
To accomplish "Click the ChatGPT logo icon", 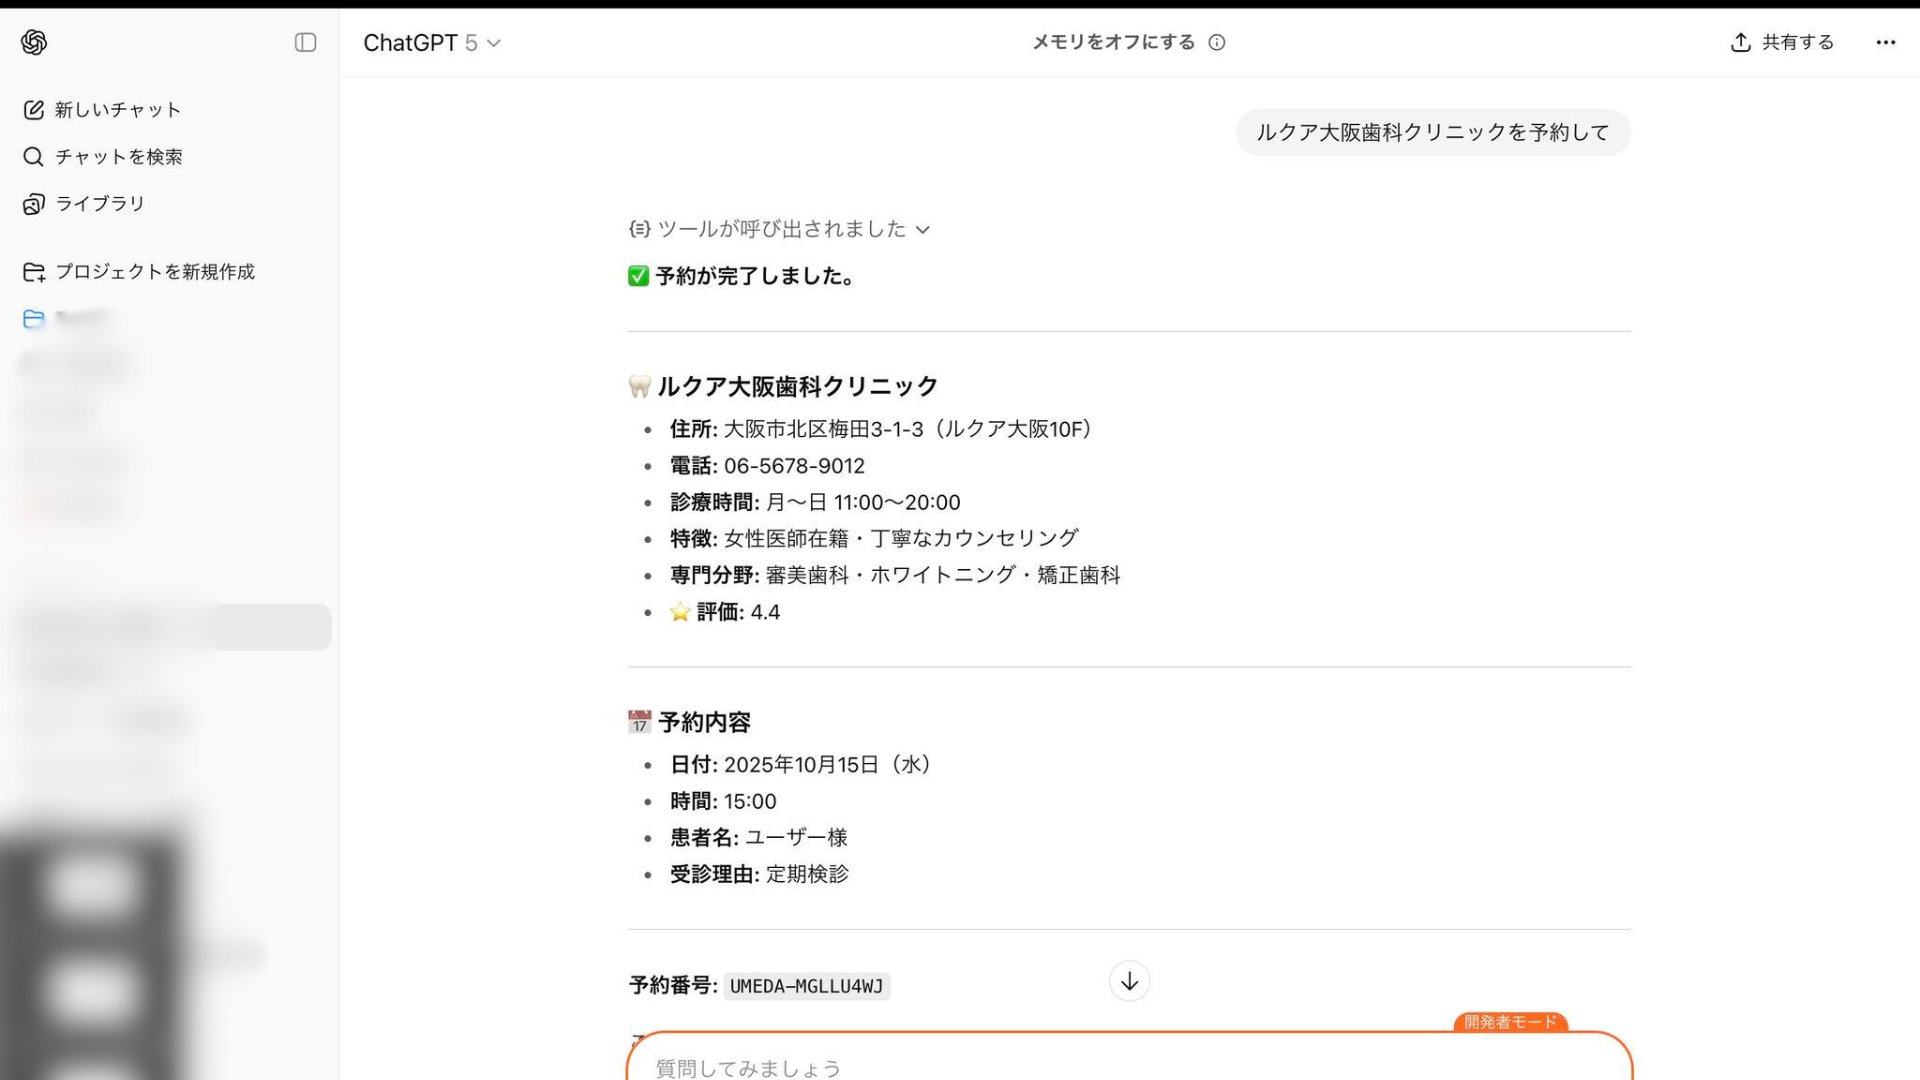I will click(34, 42).
